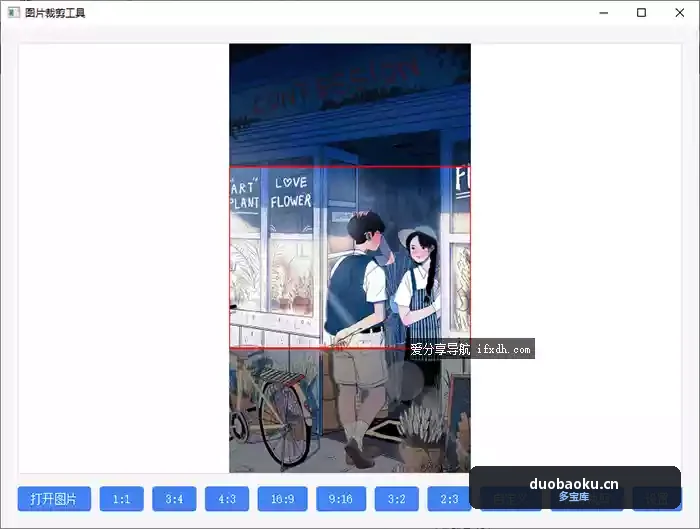Click the bicycle area of the loaded image
Viewport: 700px width, 529px height.
pyautogui.click(x=272, y=408)
